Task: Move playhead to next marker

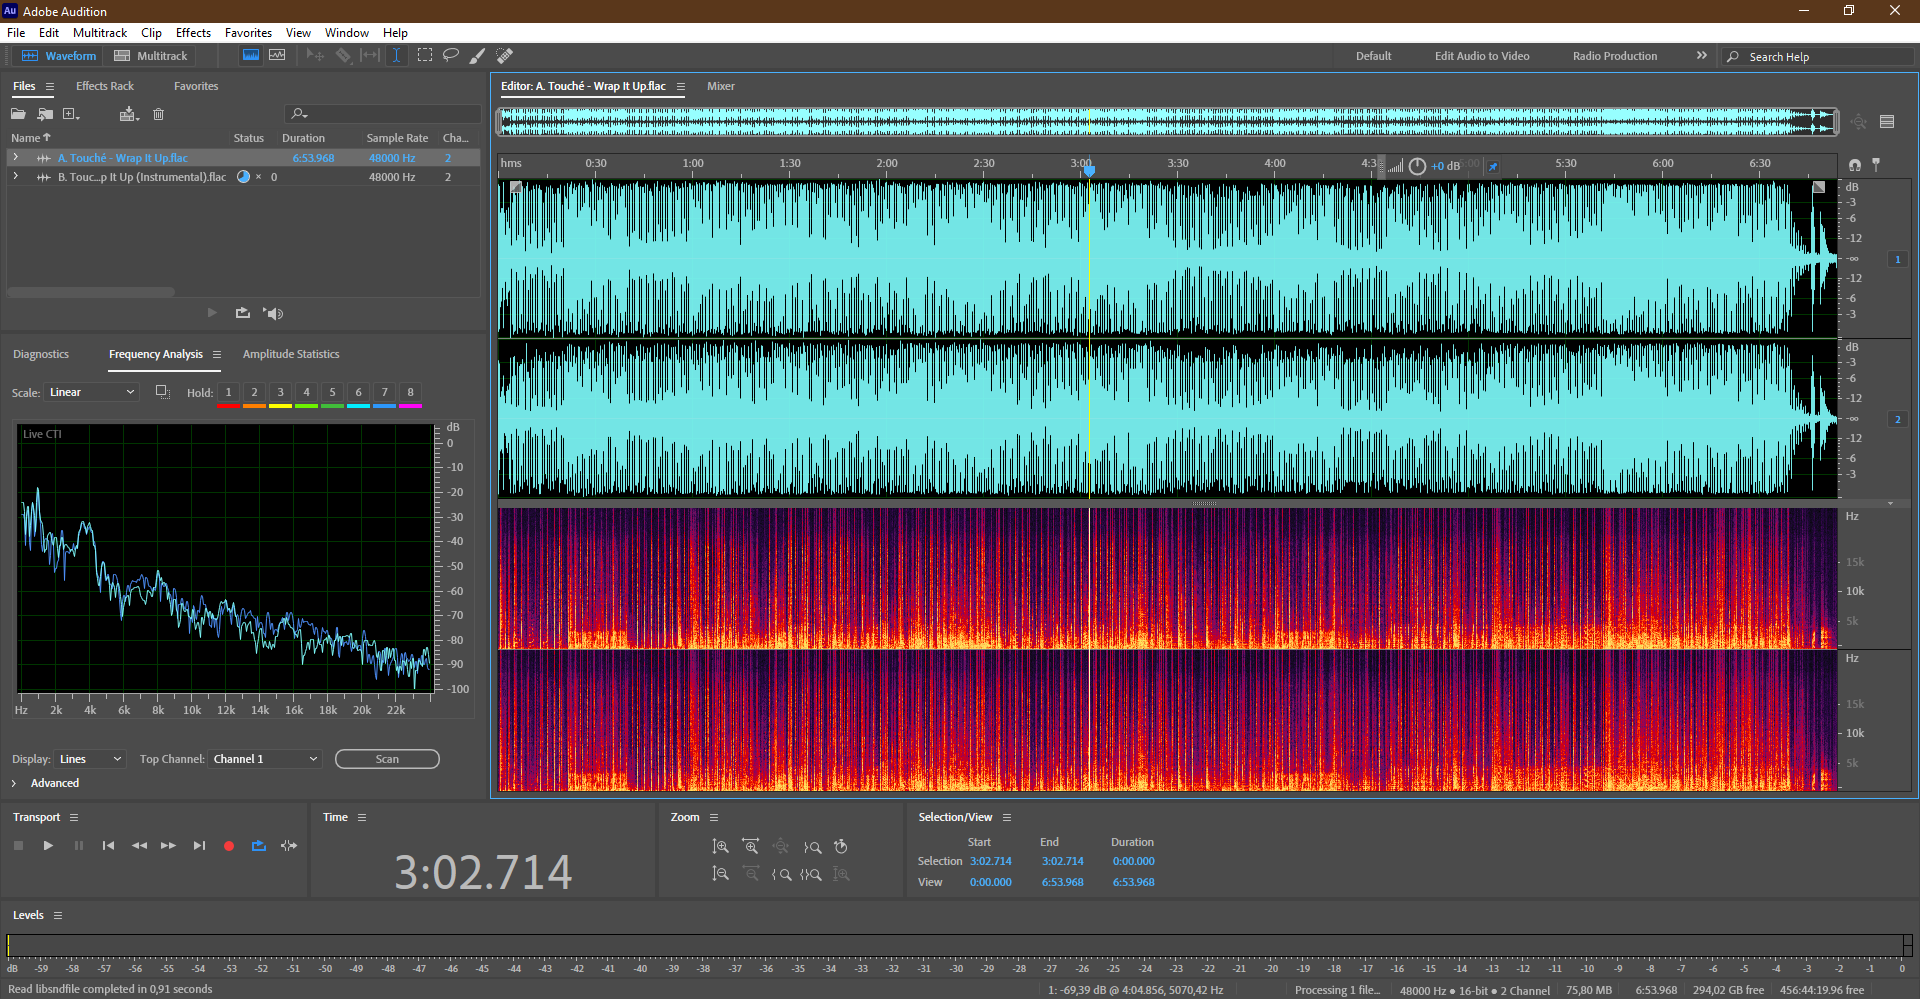Action: [199, 846]
